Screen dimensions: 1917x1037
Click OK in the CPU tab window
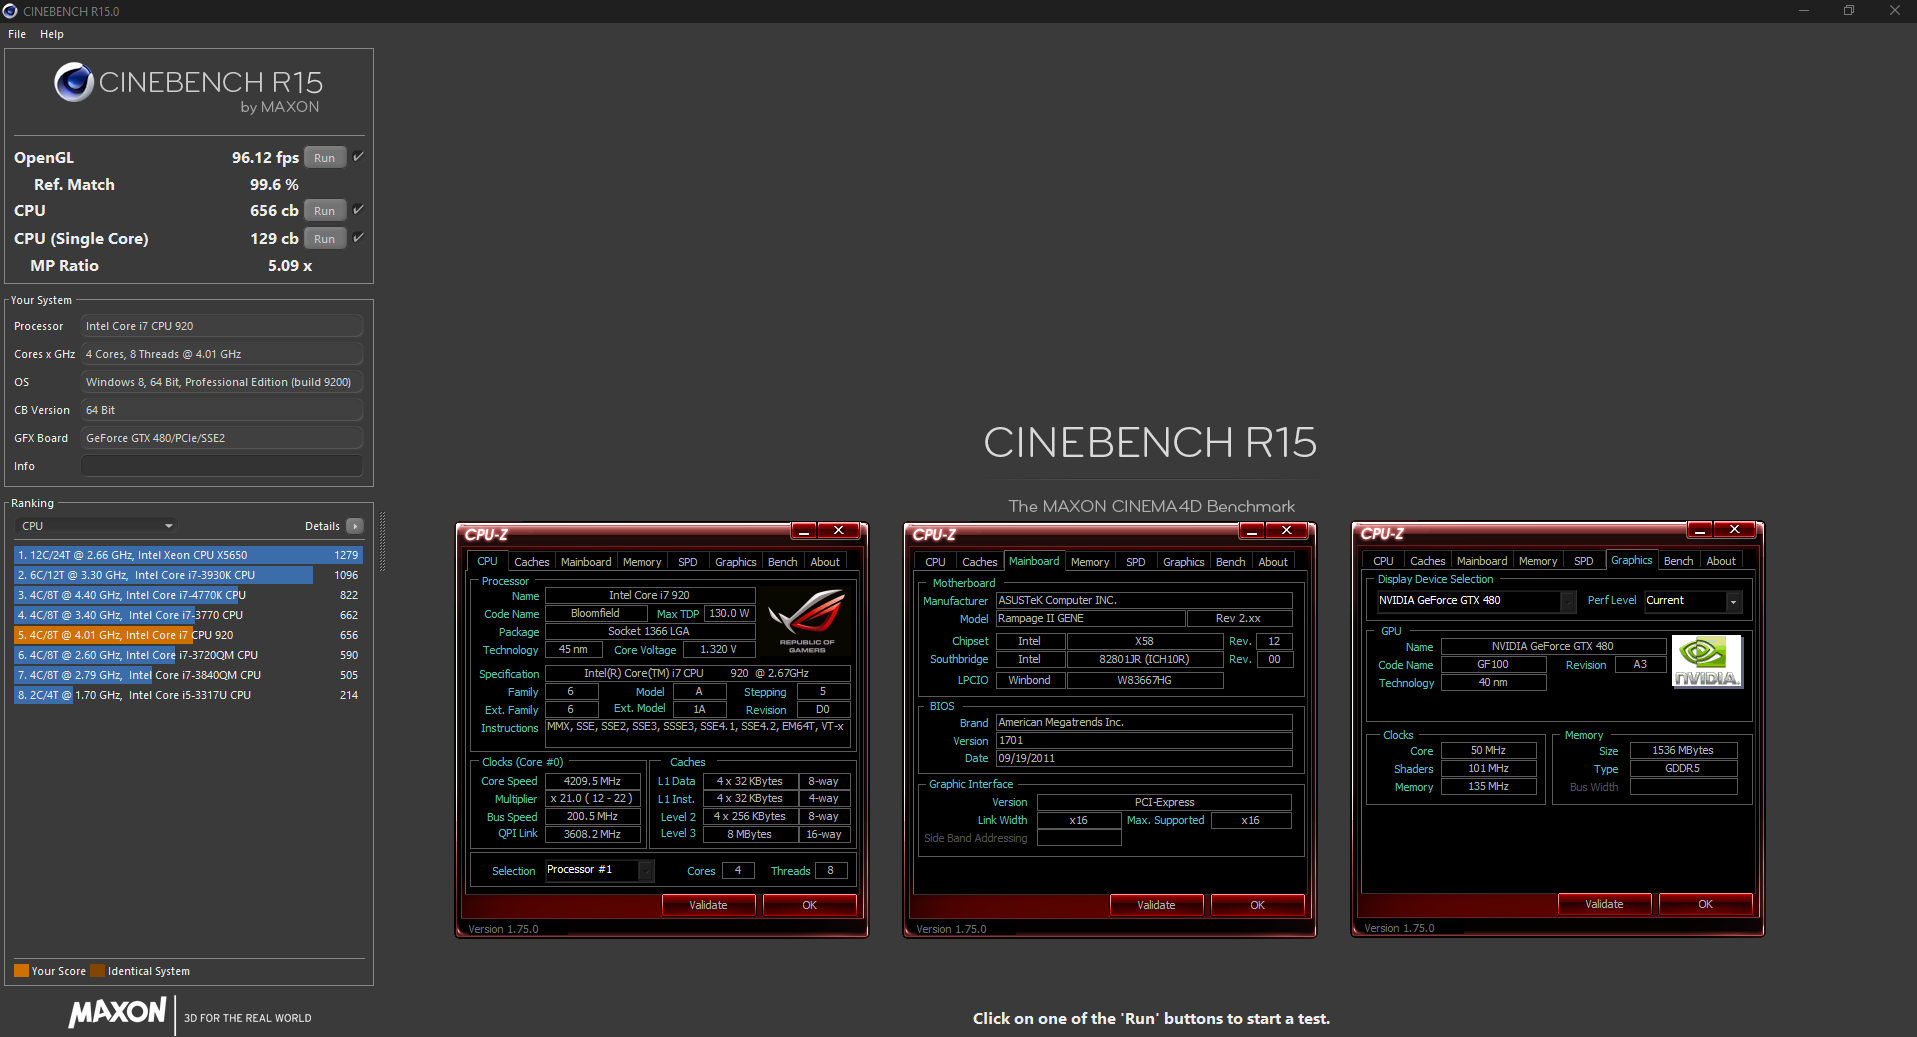point(809,905)
